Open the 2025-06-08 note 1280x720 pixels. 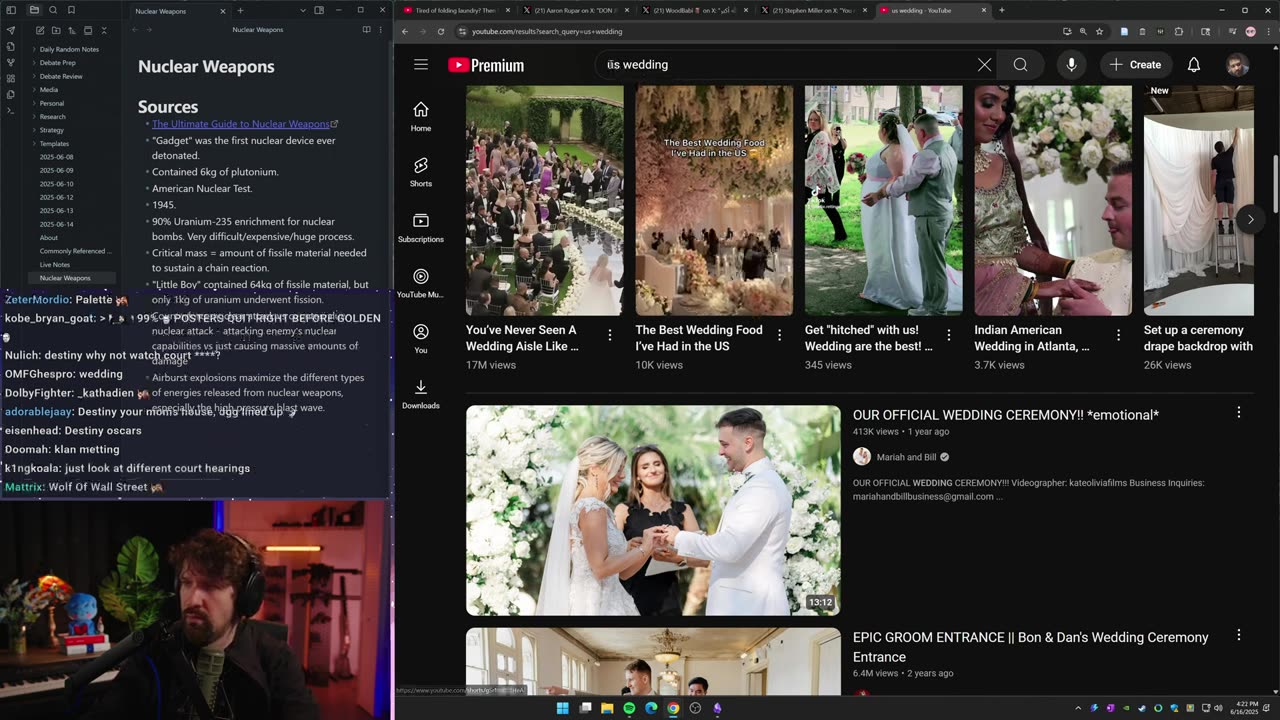tap(56, 157)
